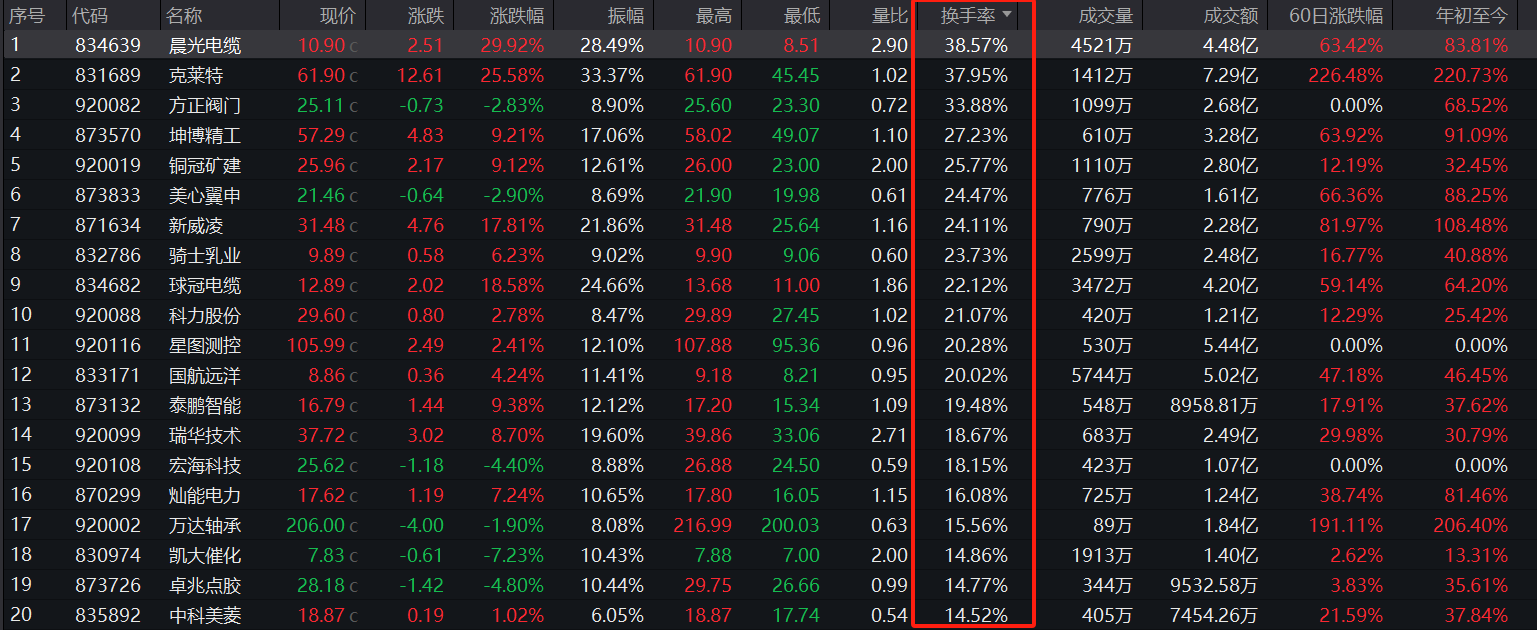Select the 9532.58万 amount cell
Viewport: 1537px width, 630px height.
pyautogui.click(x=1213, y=585)
